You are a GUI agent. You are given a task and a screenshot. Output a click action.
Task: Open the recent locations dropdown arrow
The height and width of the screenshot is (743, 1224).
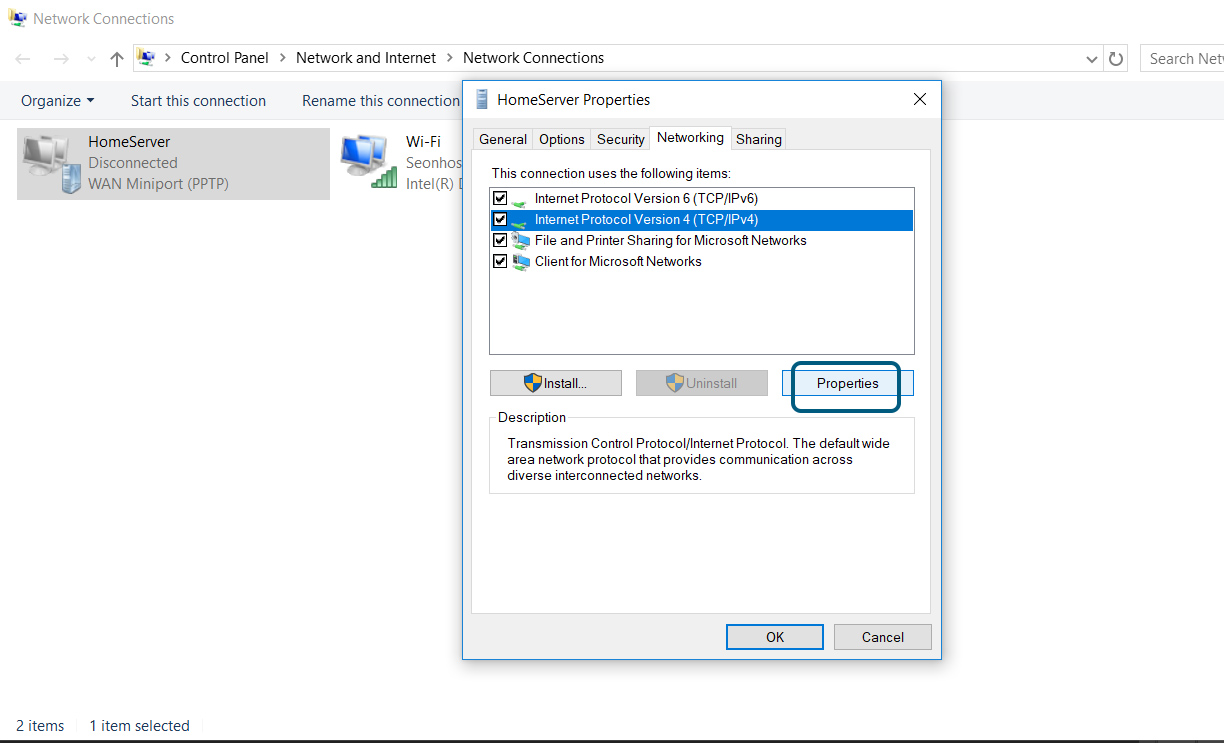(x=91, y=59)
